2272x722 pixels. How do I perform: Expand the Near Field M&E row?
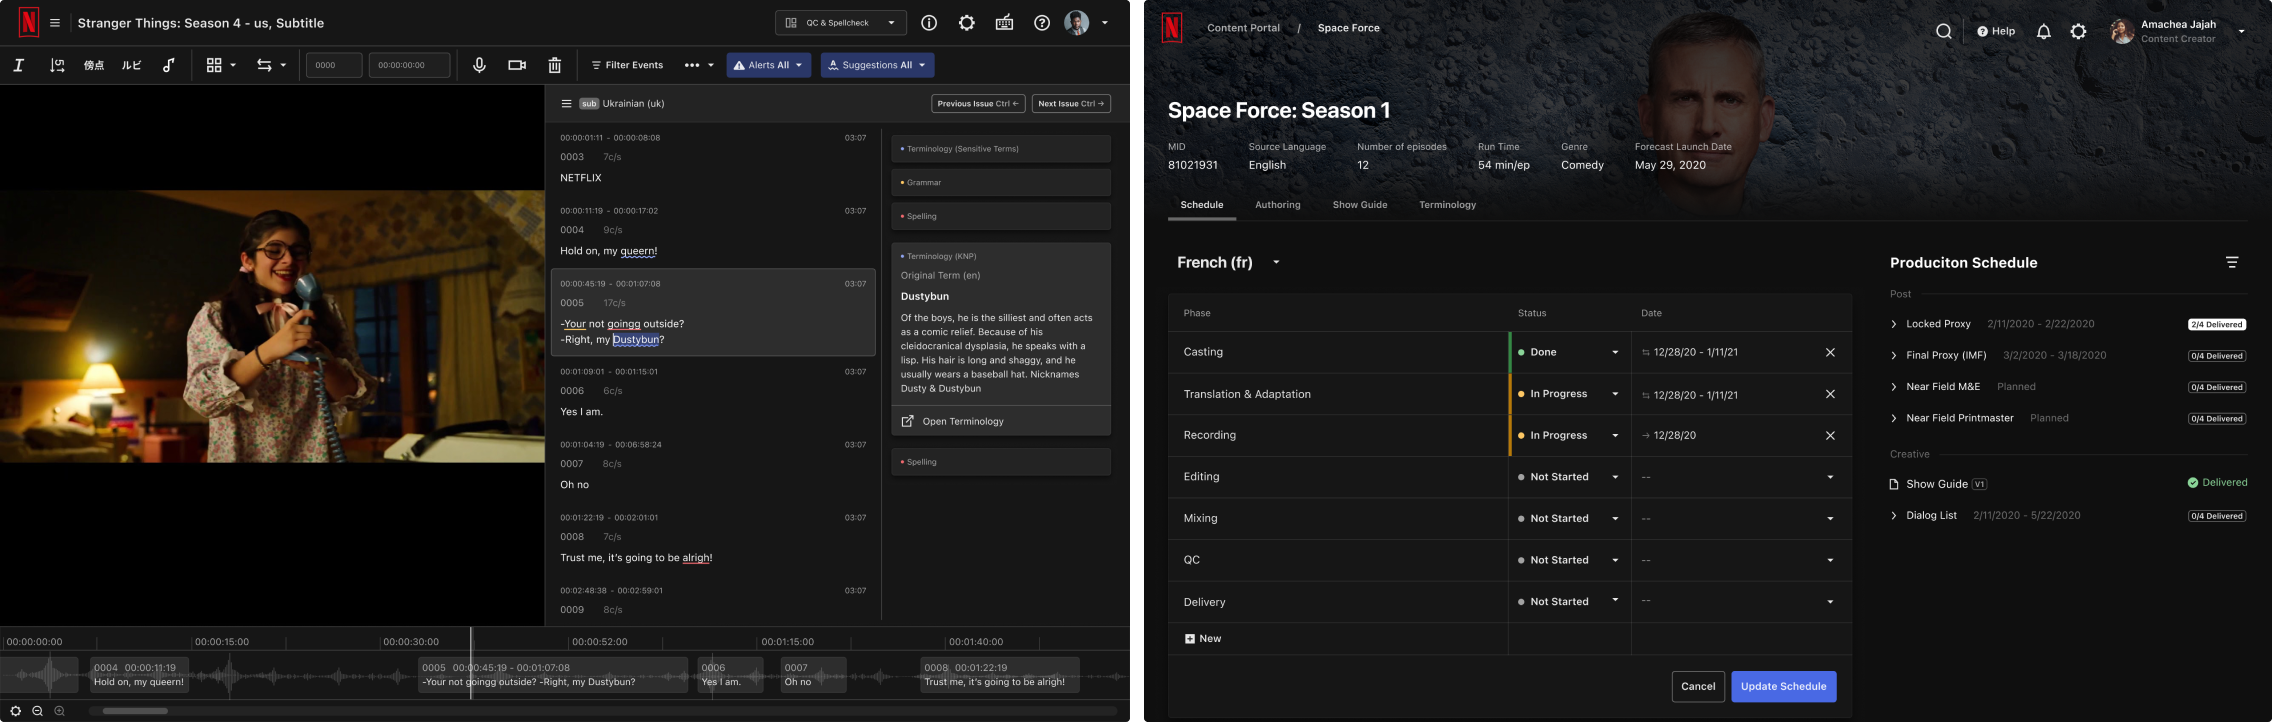tap(1894, 387)
